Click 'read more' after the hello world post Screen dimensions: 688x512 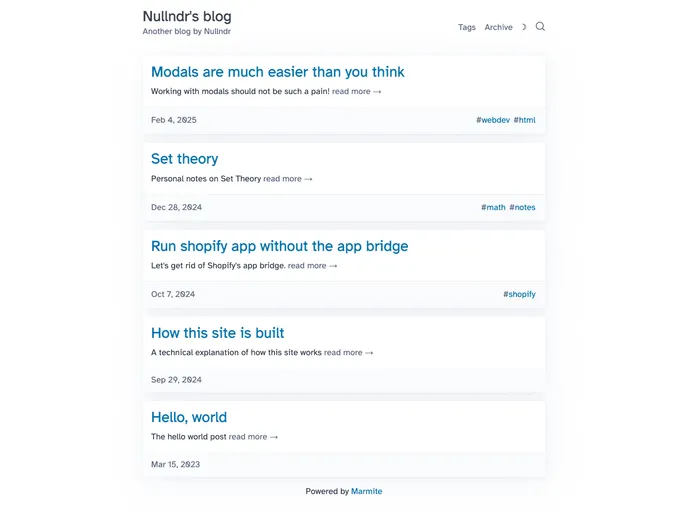coord(253,437)
